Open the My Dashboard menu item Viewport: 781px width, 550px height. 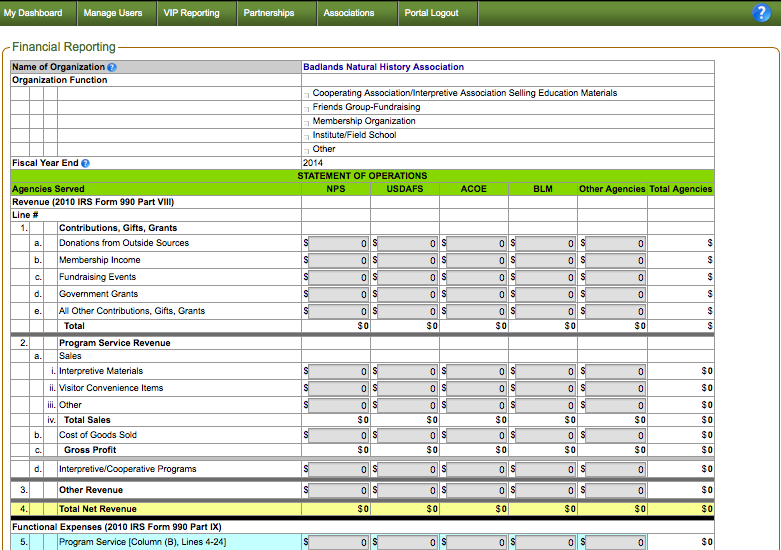(33, 13)
